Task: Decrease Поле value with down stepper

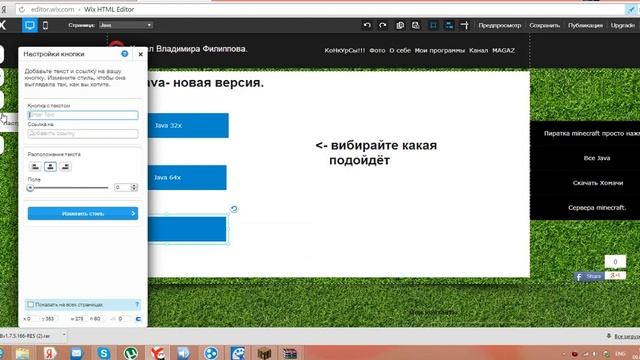Action: [x=134, y=189]
